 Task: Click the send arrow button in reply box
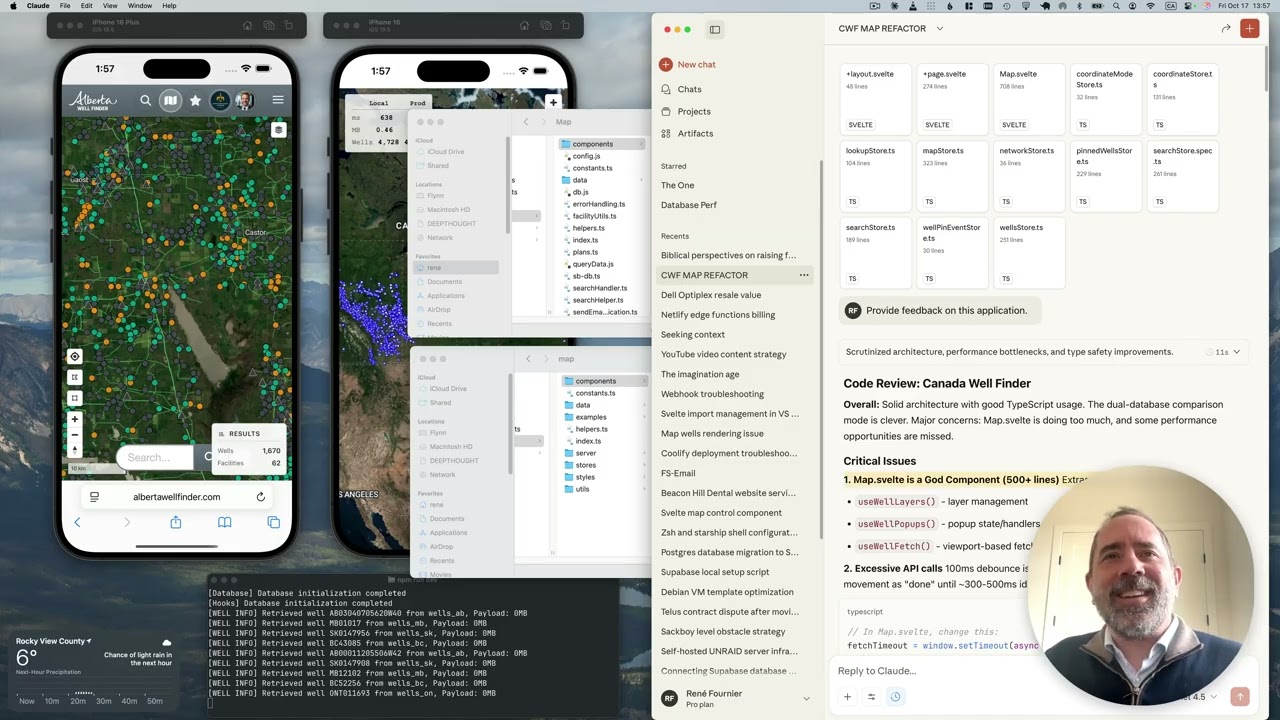pyautogui.click(x=1240, y=697)
